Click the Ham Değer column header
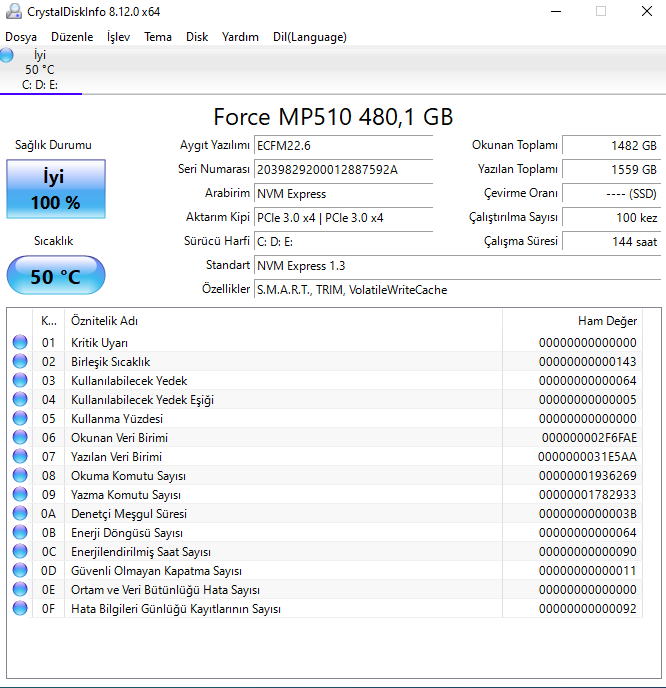This screenshot has height=688, width=666. click(x=572, y=321)
